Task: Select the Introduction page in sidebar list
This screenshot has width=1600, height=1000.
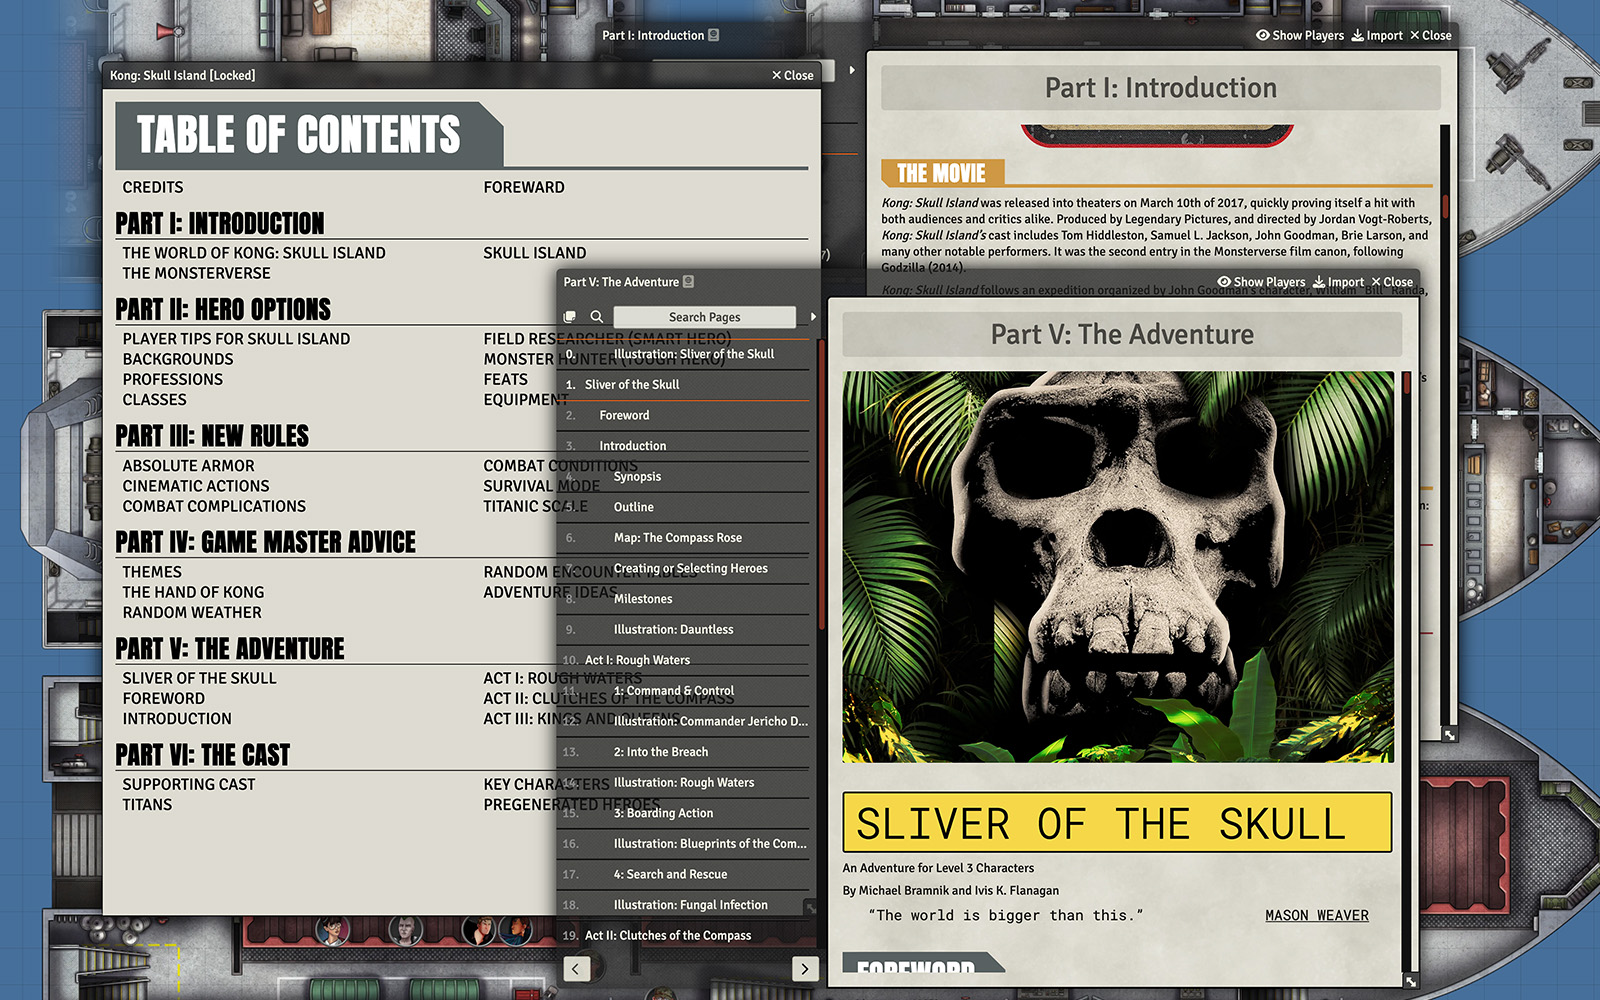Action: click(683, 446)
